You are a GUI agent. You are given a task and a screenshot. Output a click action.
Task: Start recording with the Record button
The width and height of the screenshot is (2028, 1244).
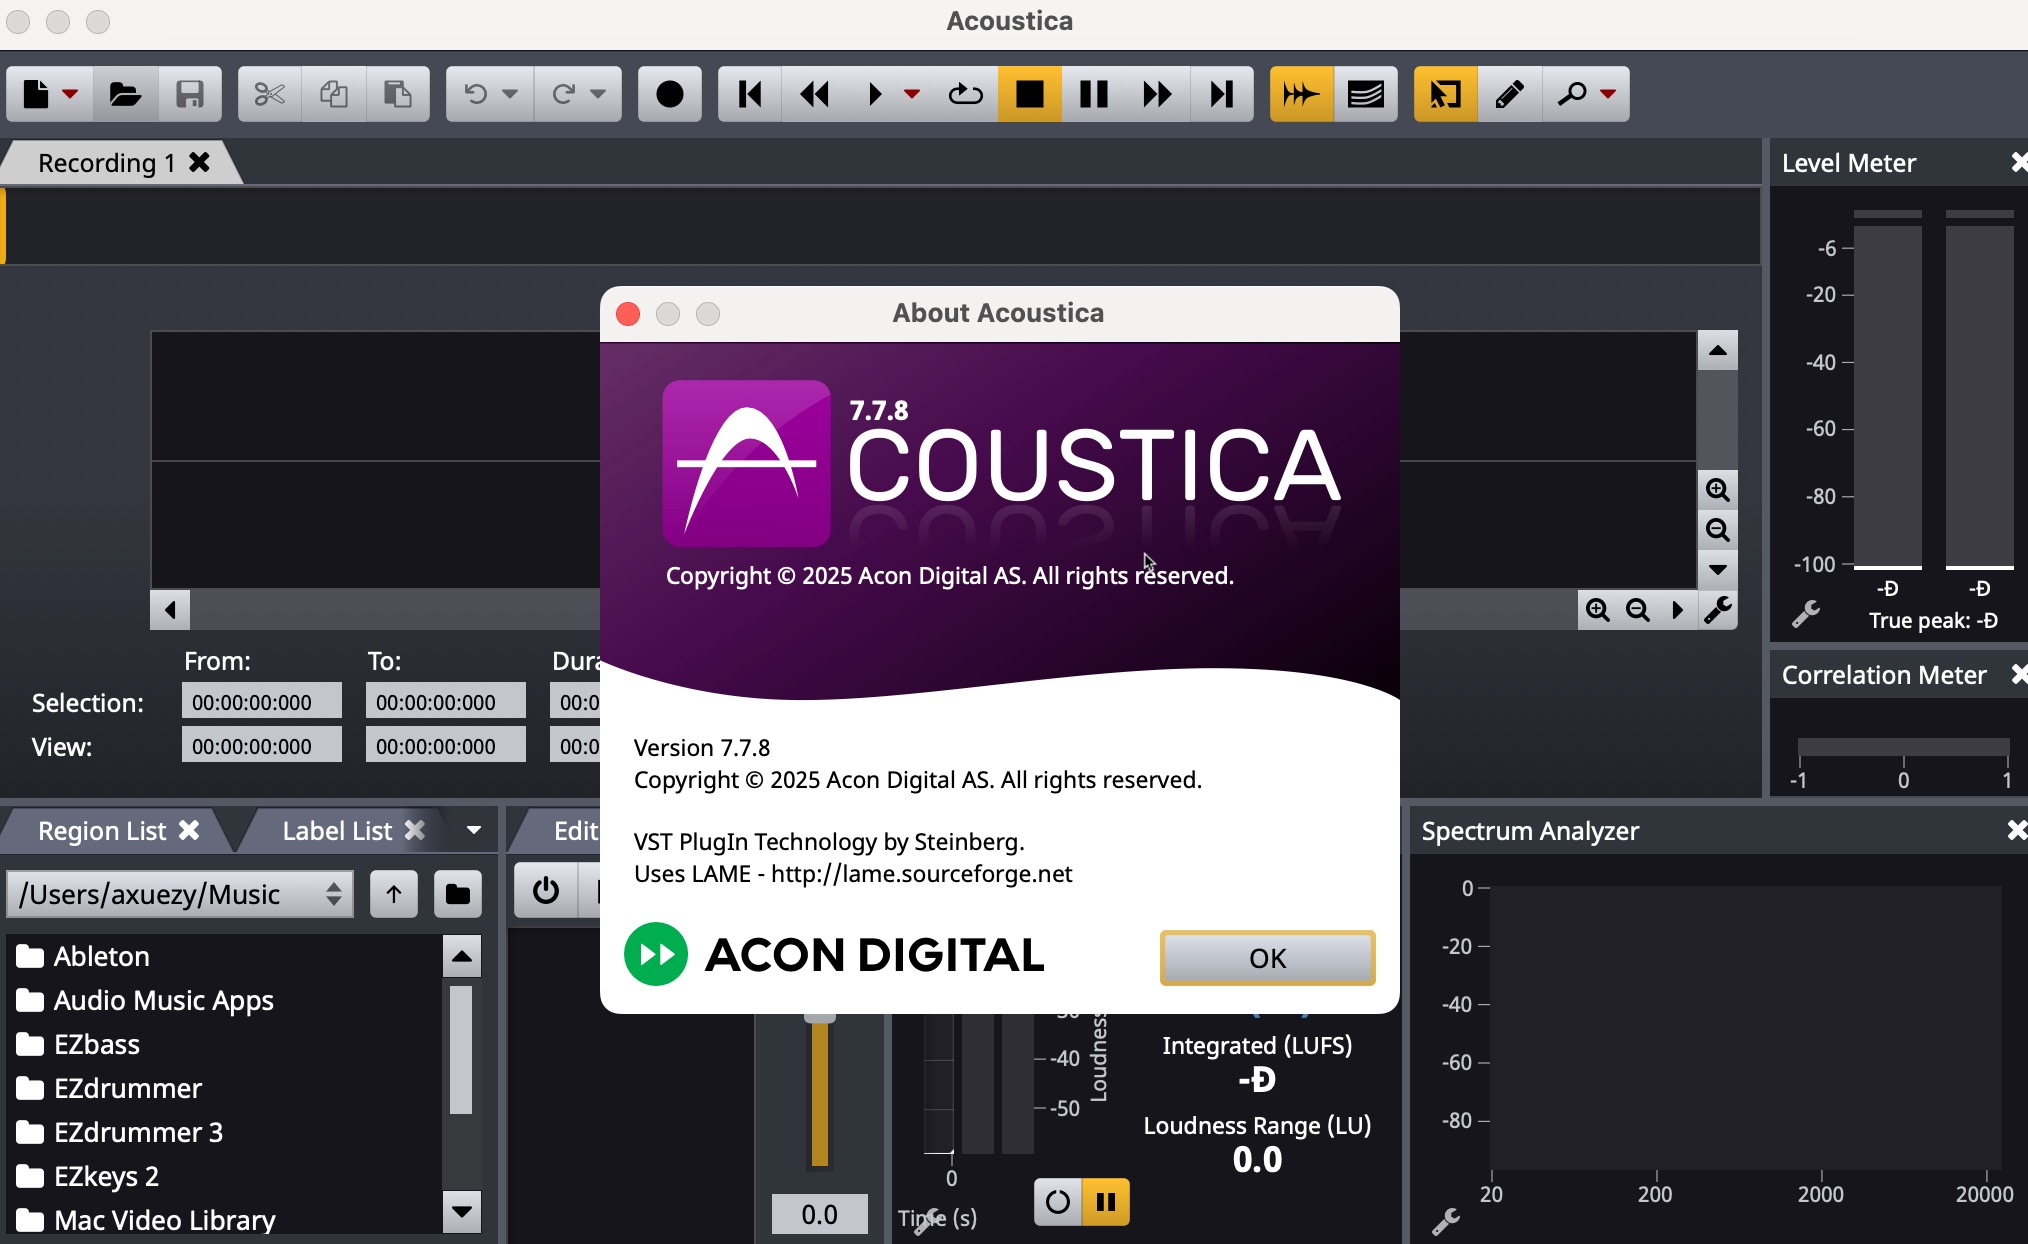click(670, 94)
